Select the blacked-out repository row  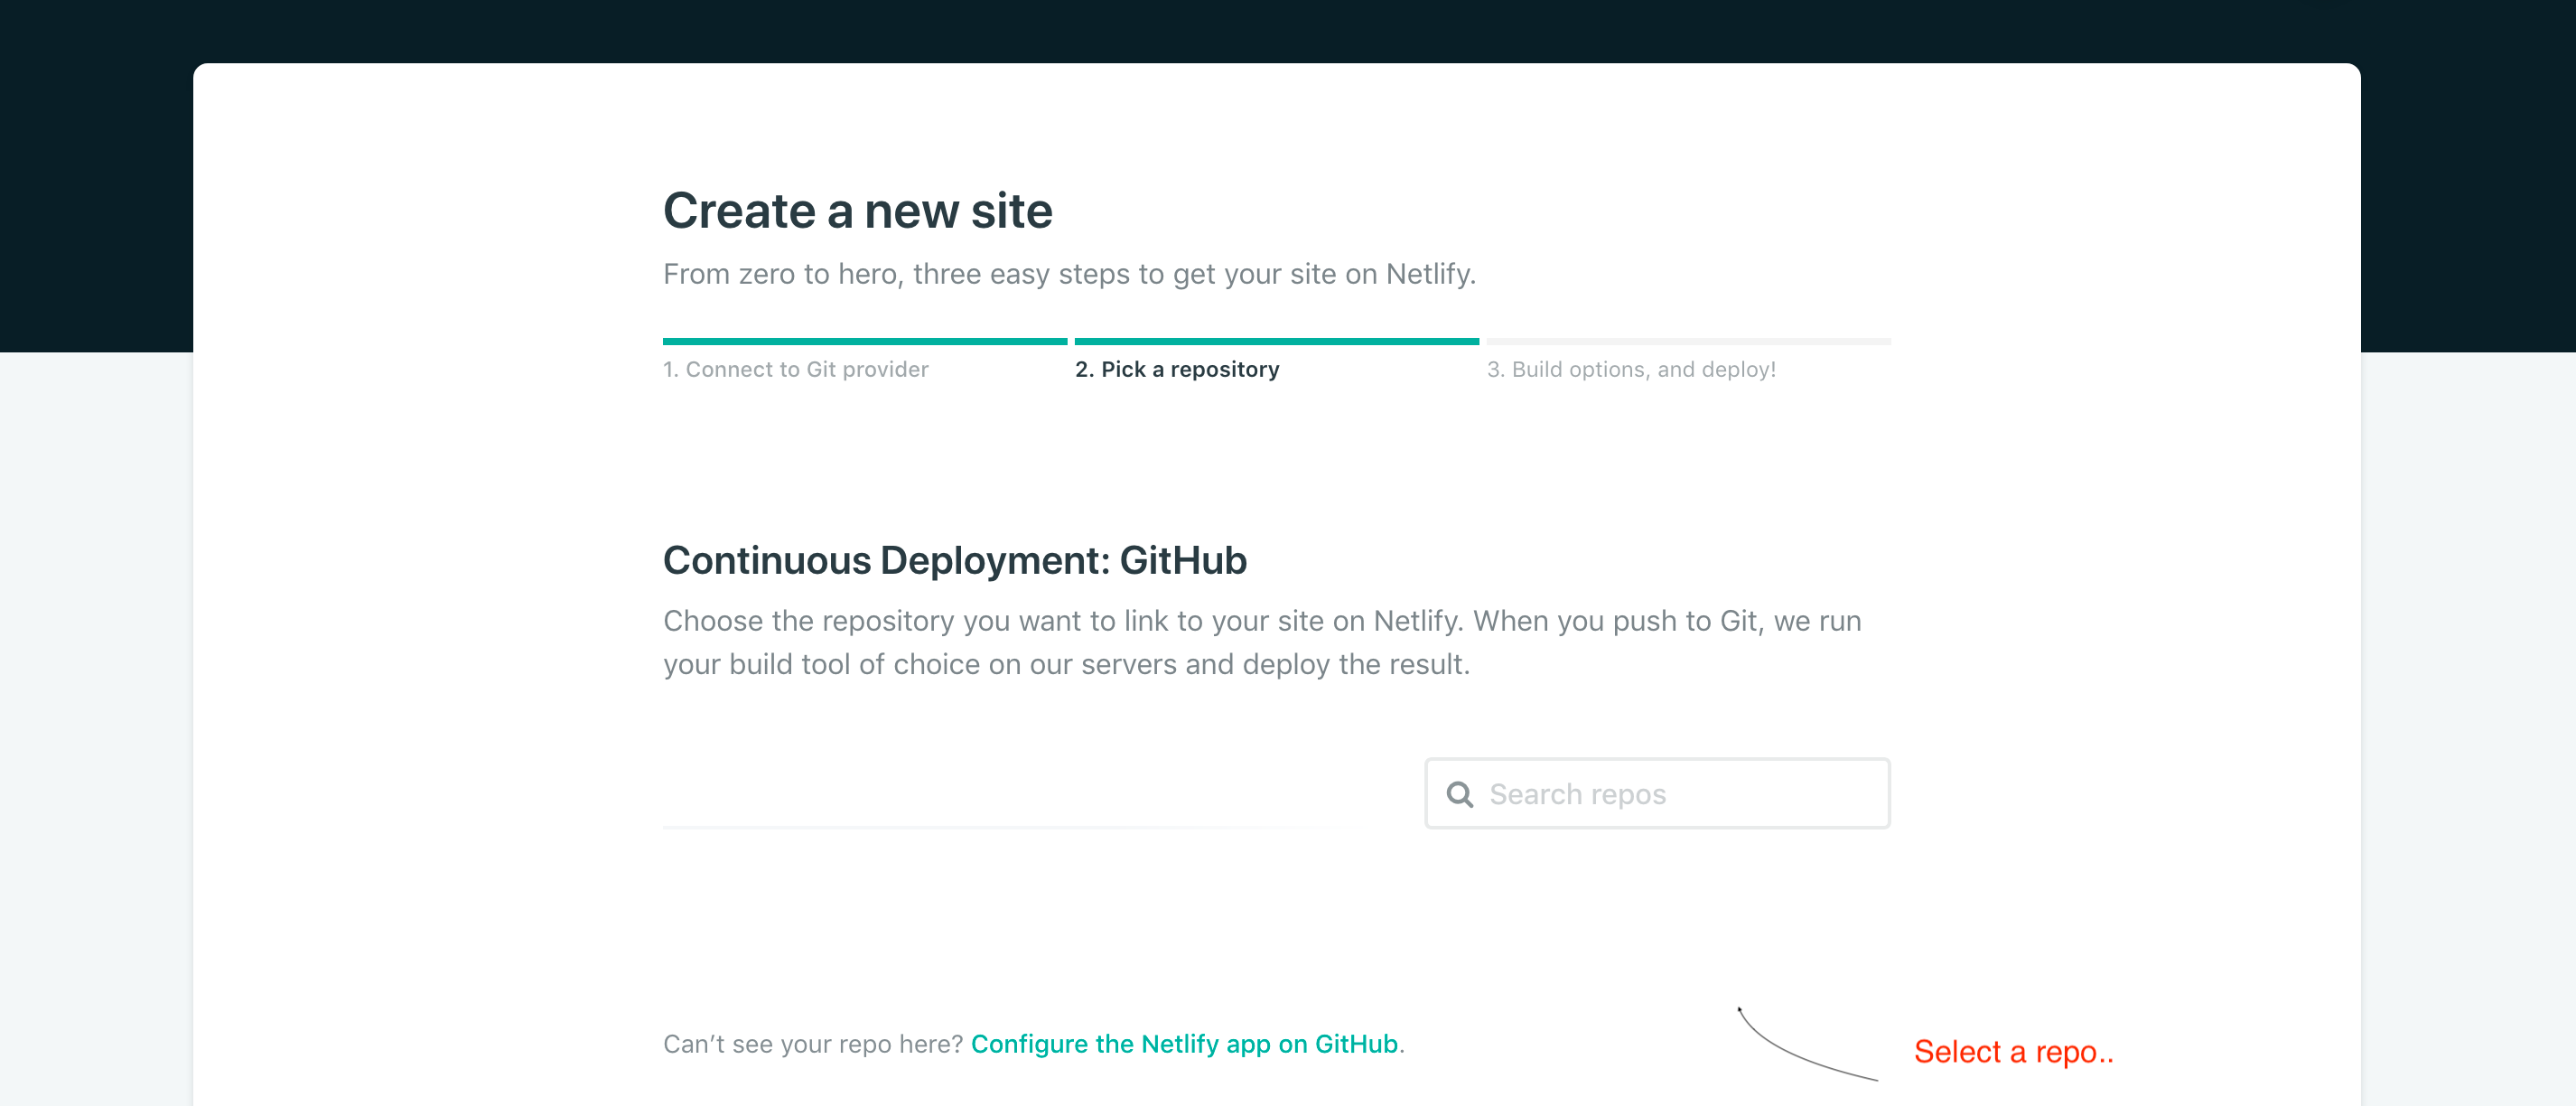1284,909
